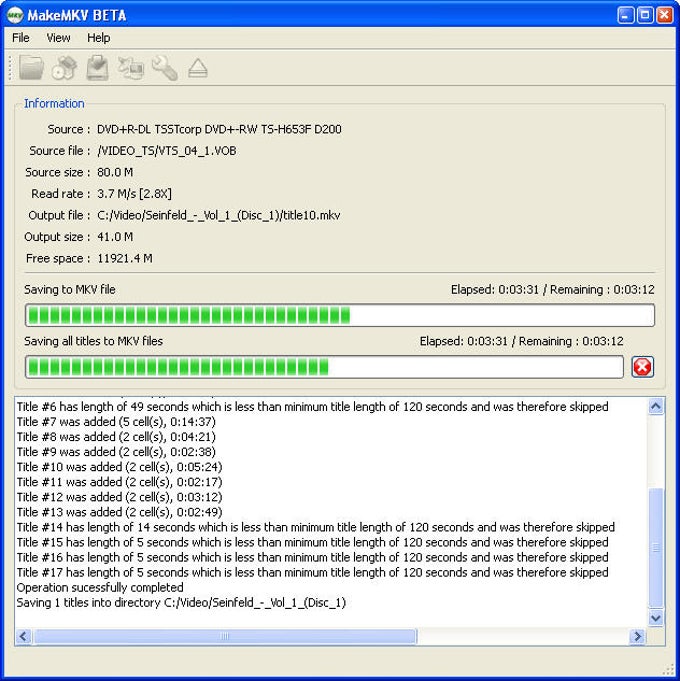The height and width of the screenshot is (681, 680).
Task: Click the log scroll left arrow
Action: 23,637
